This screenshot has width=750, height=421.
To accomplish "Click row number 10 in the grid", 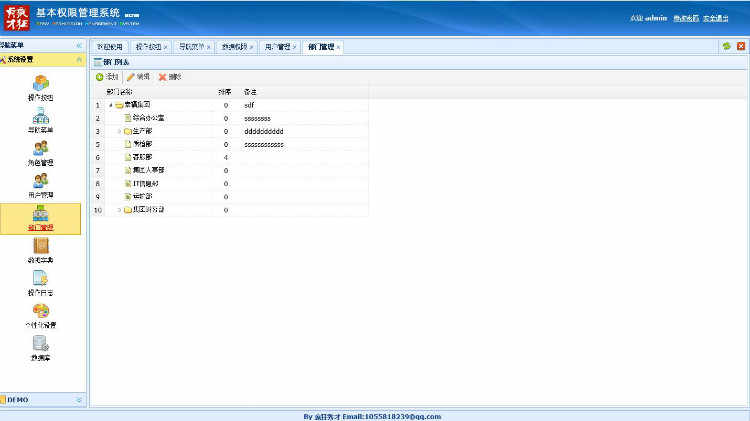I will [x=98, y=210].
